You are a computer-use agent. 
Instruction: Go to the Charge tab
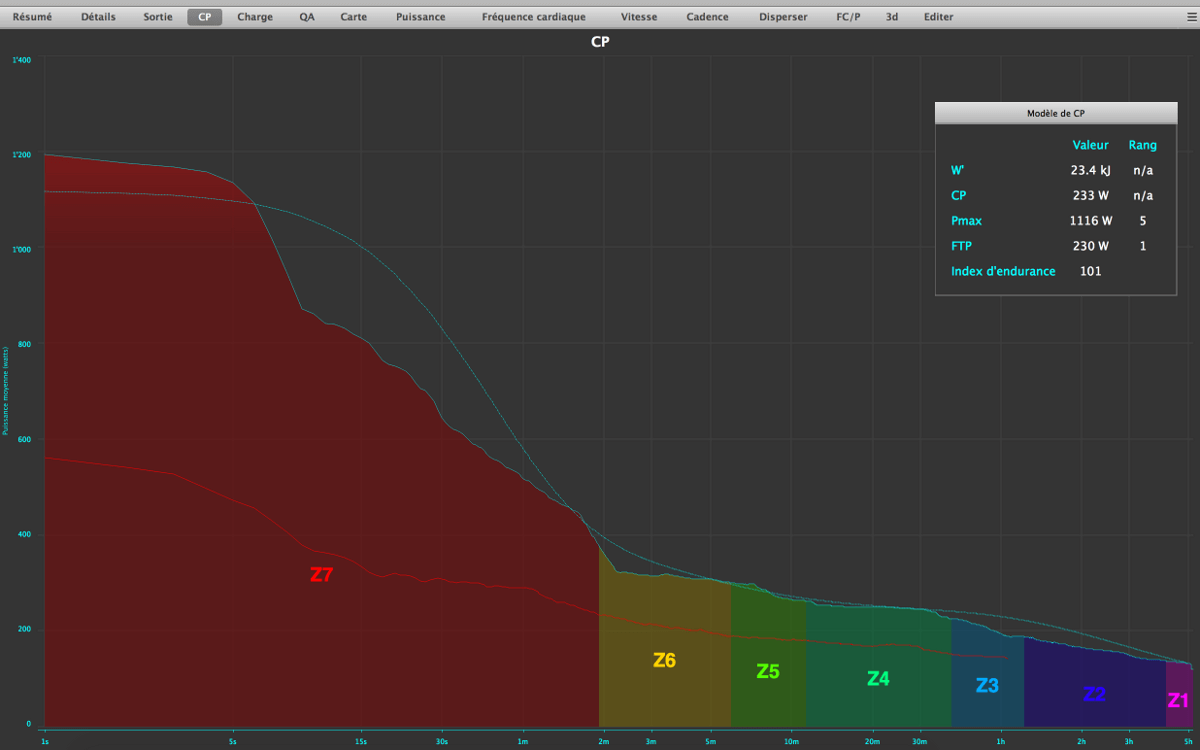[255, 17]
